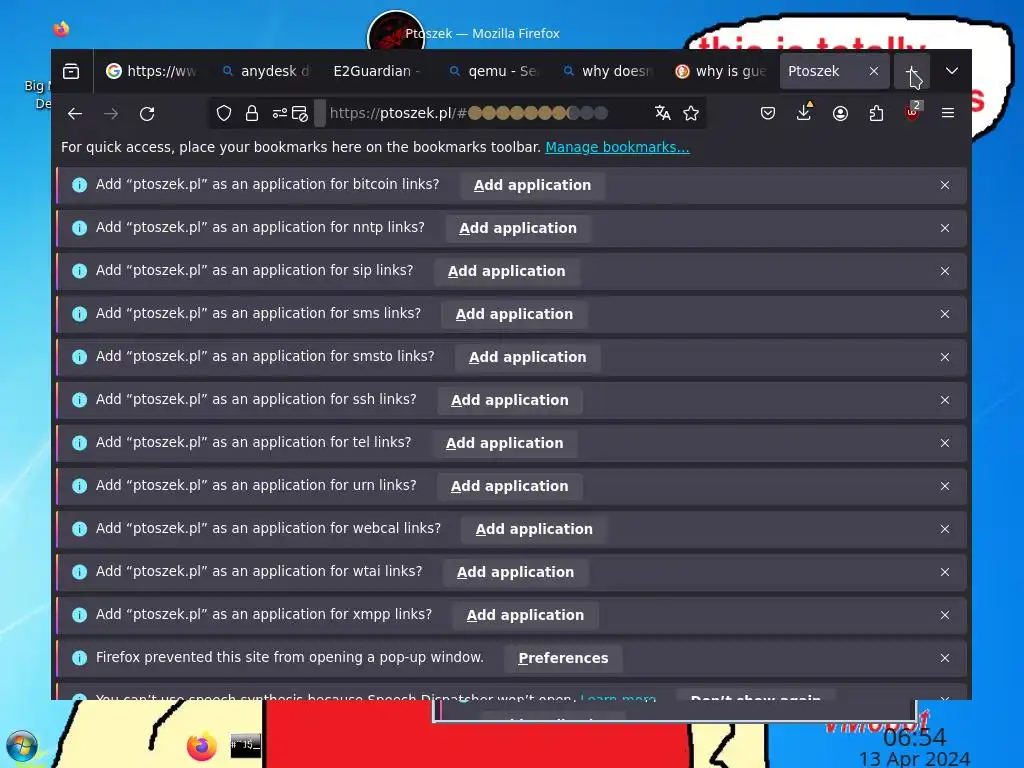Reload the current ptoszek.pl page
Image resolution: width=1024 pixels, height=768 pixels.
[x=147, y=114]
